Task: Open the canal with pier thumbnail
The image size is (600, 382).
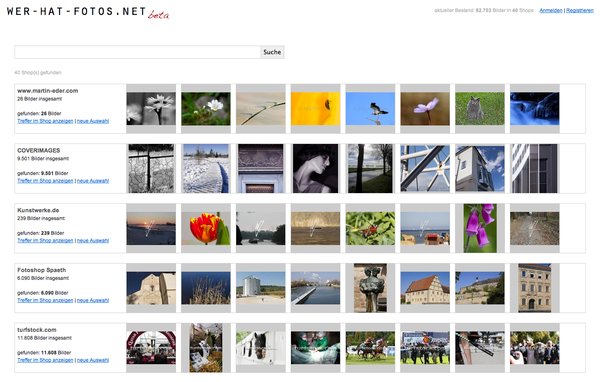Action: pyautogui.click(x=315, y=288)
